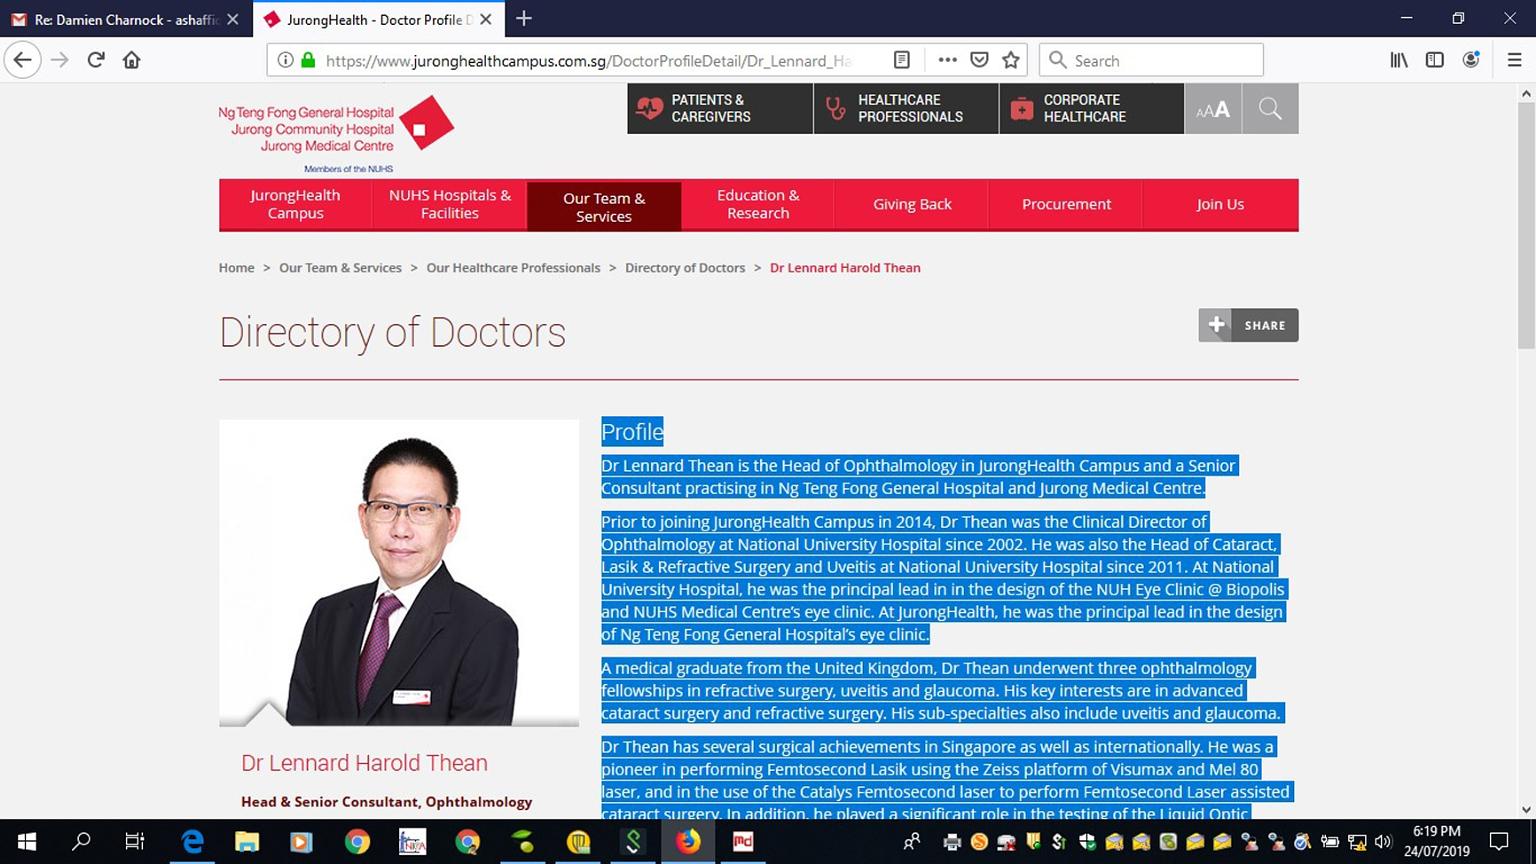Open the Library panel in Firefox
Viewport: 1536px width, 864px height.
tap(1397, 59)
